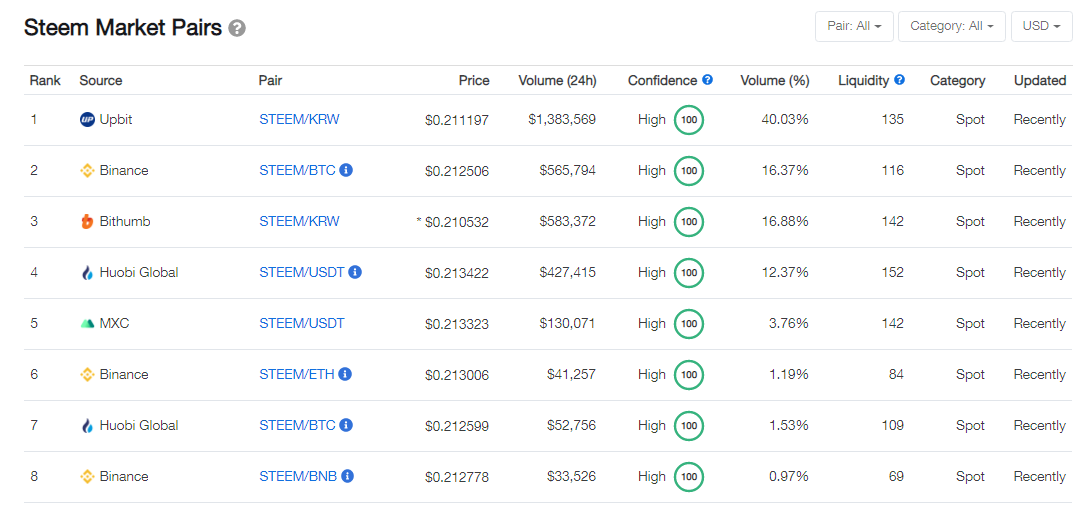This screenshot has width=1085, height=507.
Task: Click Binance name in rank 6 row
Action: [x=124, y=374]
